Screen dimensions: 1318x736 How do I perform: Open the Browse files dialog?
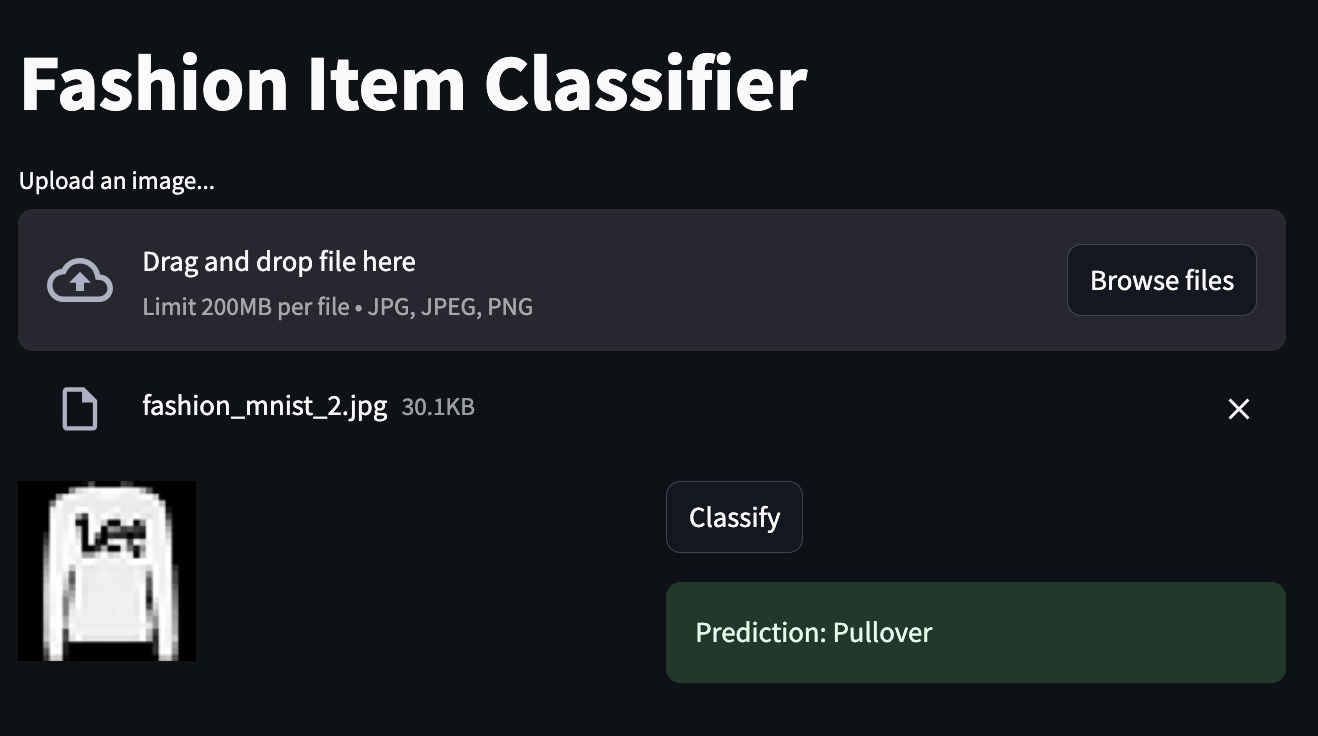1161,281
